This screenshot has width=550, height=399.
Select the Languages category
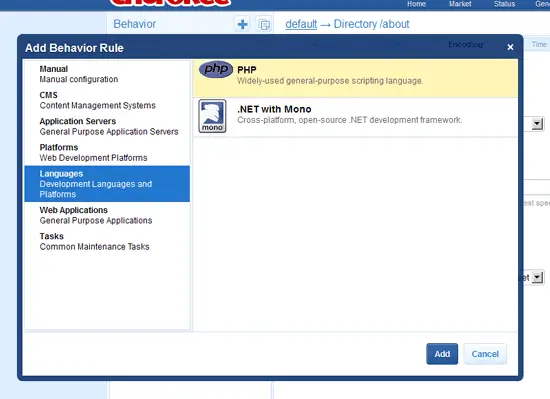(x=107, y=184)
